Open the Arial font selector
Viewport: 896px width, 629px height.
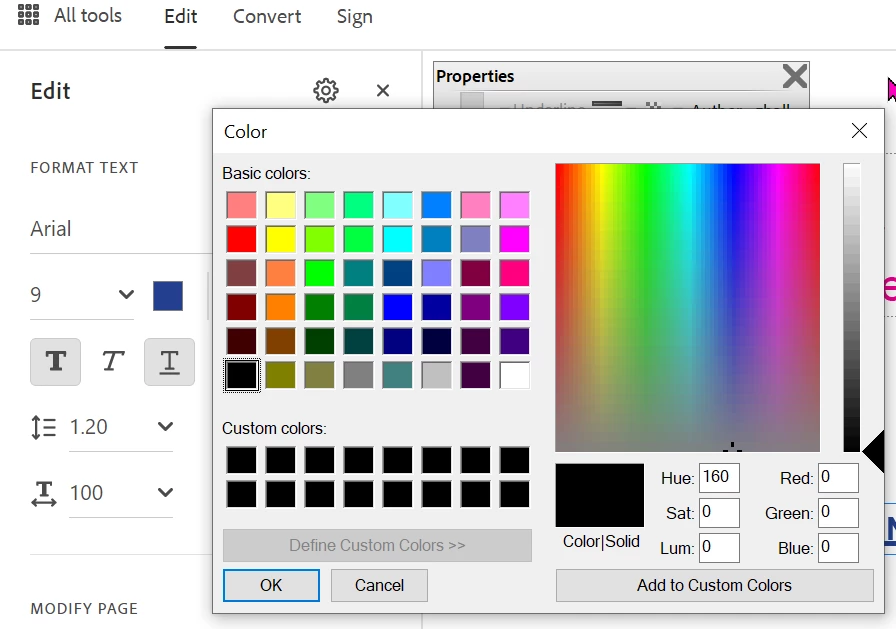(121, 229)
